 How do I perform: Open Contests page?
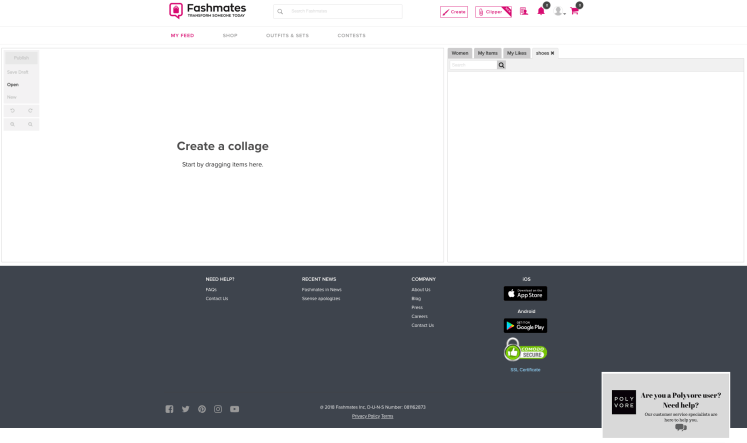pos(352,36)
